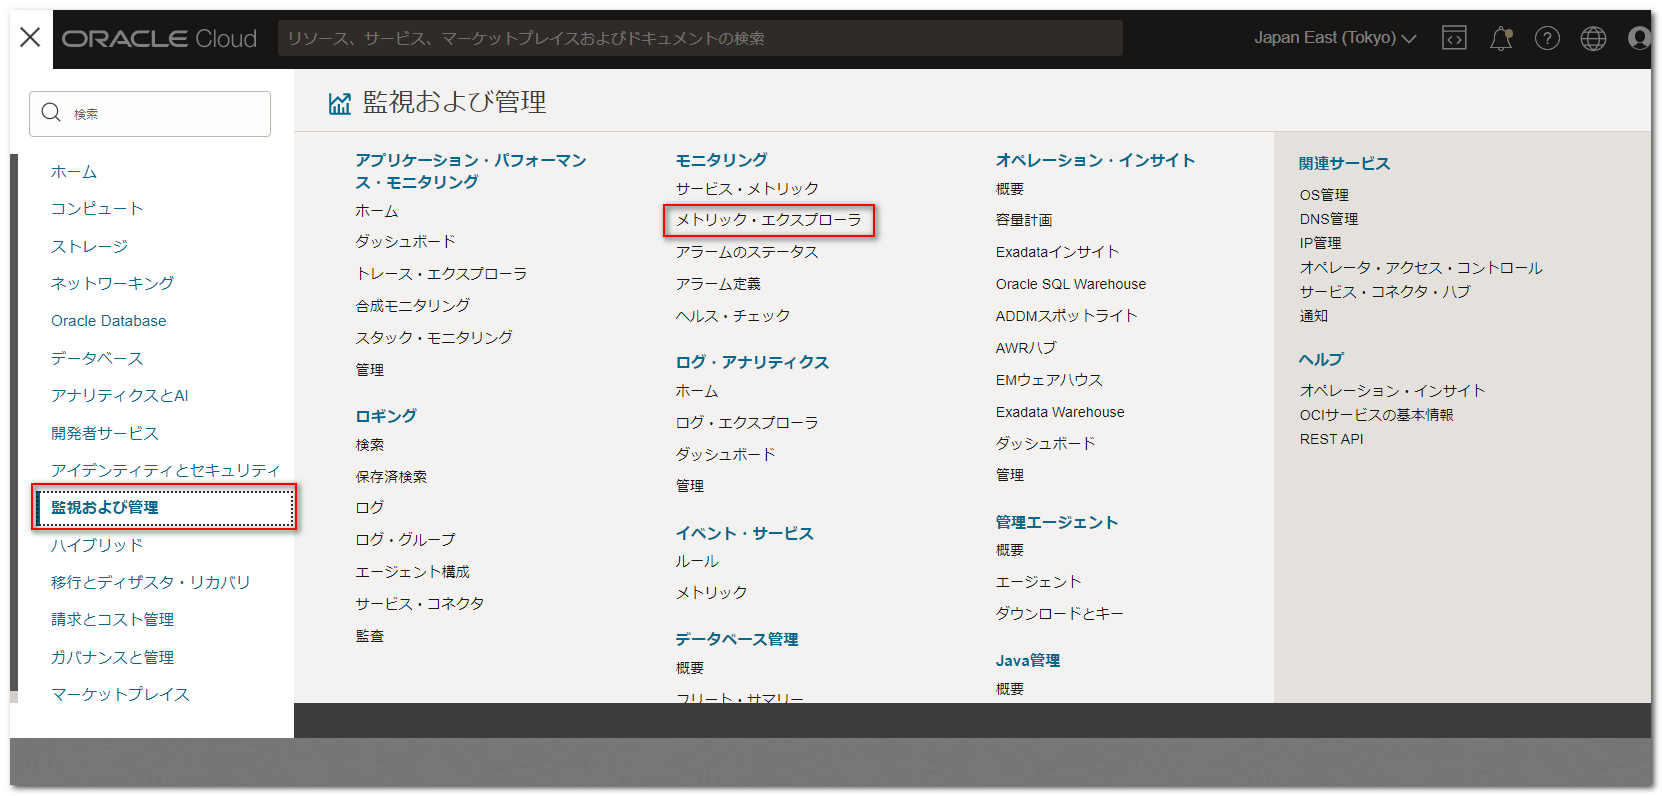The image size is (1662, 796).
Task: Open the language globe icon
Action: coord(1593,38)
